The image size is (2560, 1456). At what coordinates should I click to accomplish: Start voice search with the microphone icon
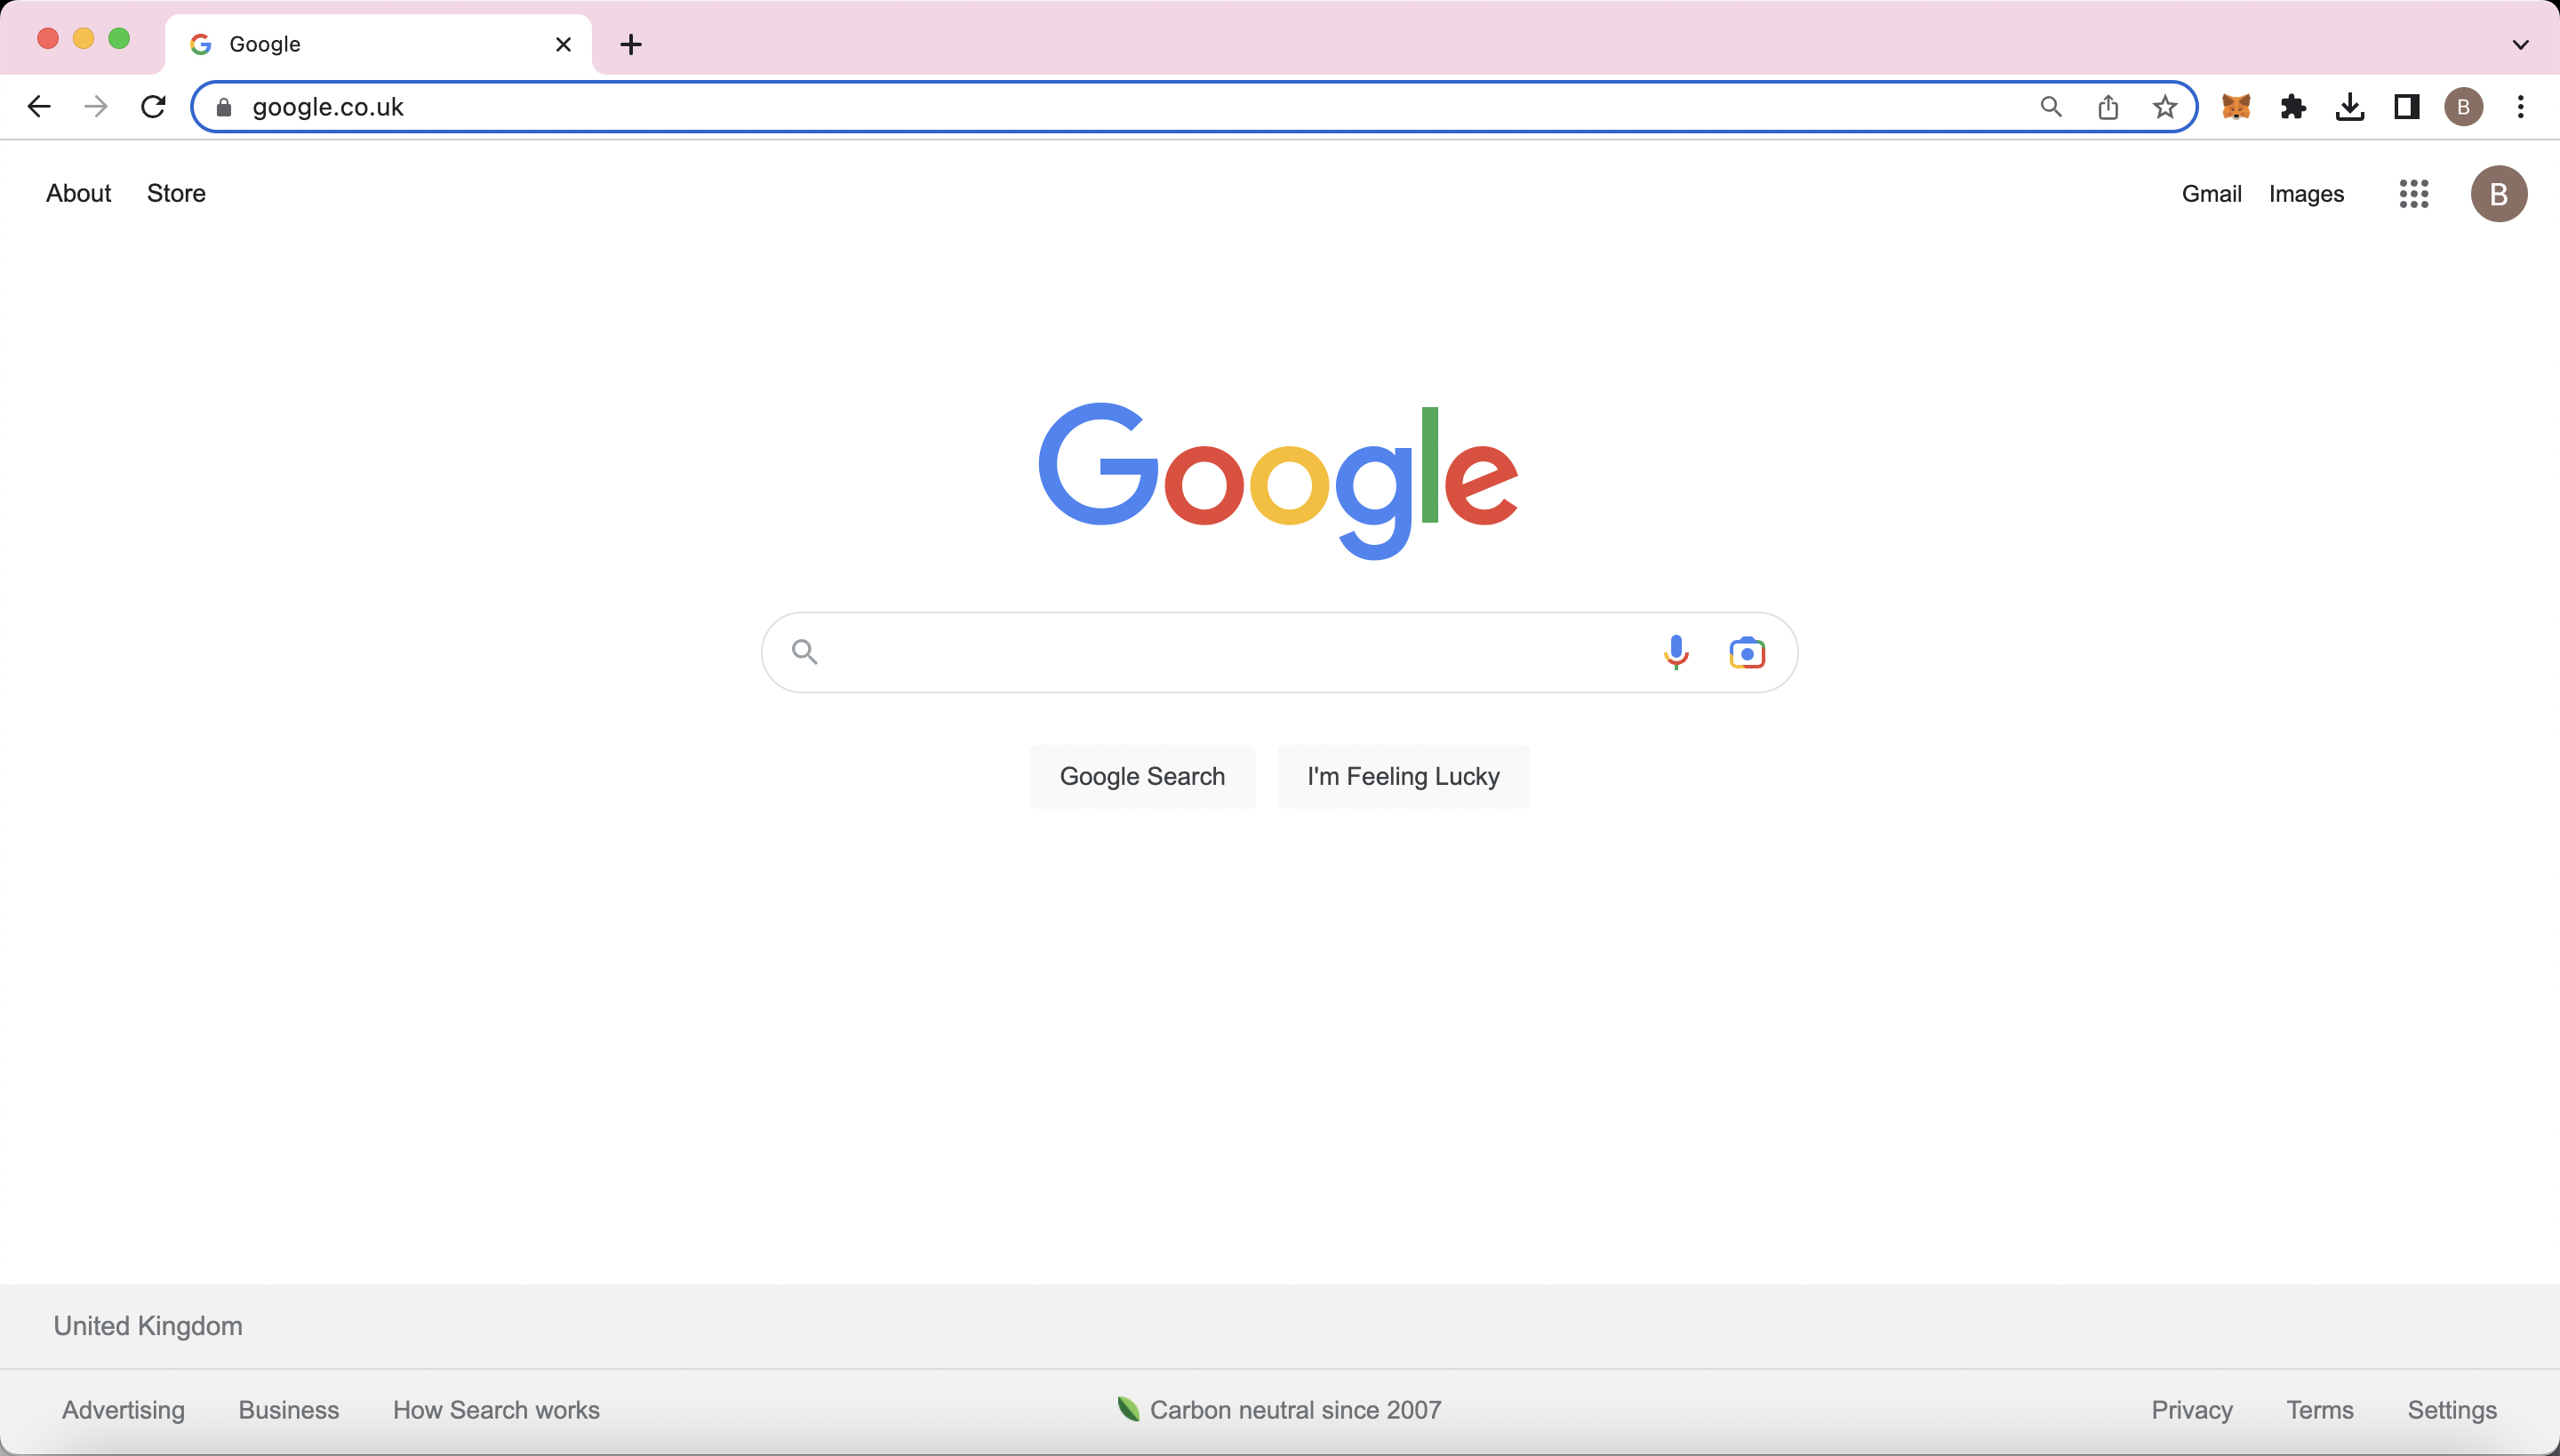point(1676,653)
